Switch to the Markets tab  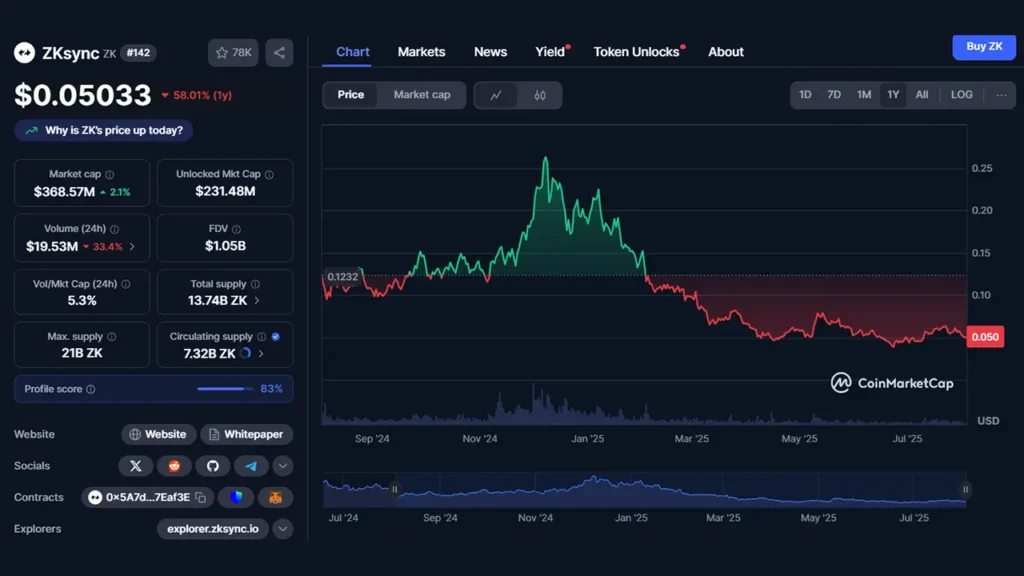tap(421, 52)
